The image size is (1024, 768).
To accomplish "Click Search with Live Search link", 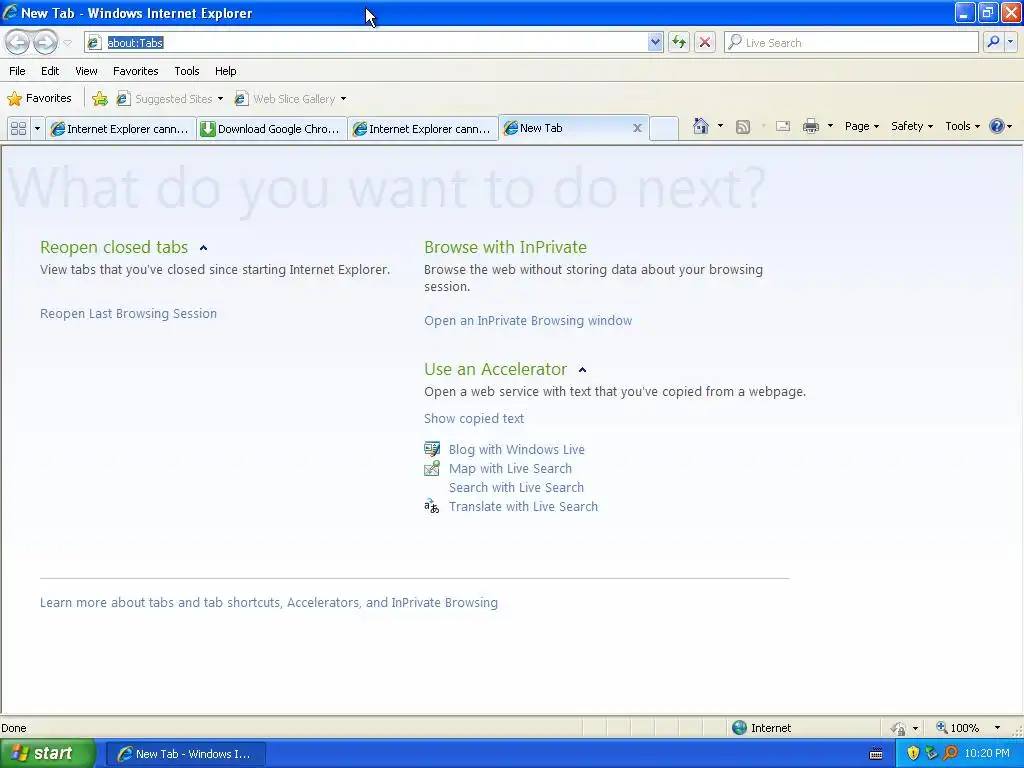I will tap(517, 487).
